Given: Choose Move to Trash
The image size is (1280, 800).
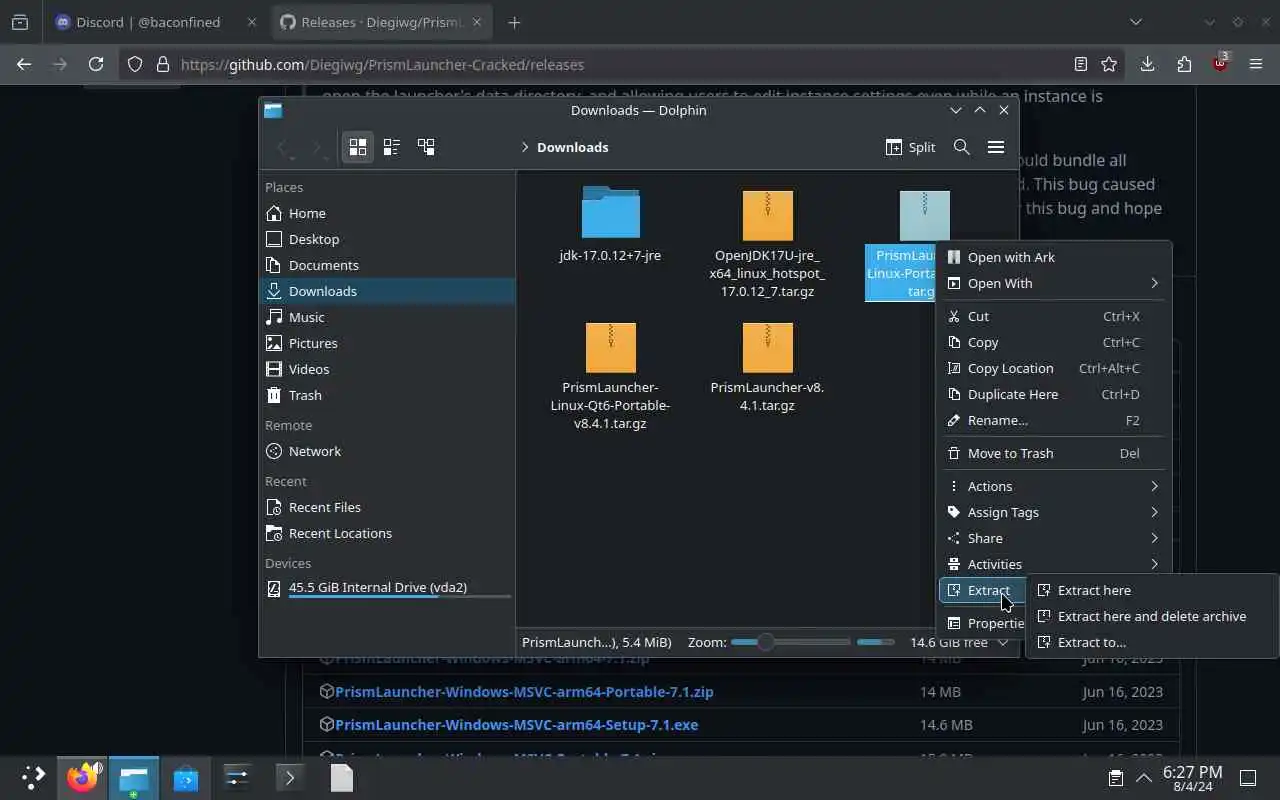Looking at the screenshot, I should (x=1053, y=453).
